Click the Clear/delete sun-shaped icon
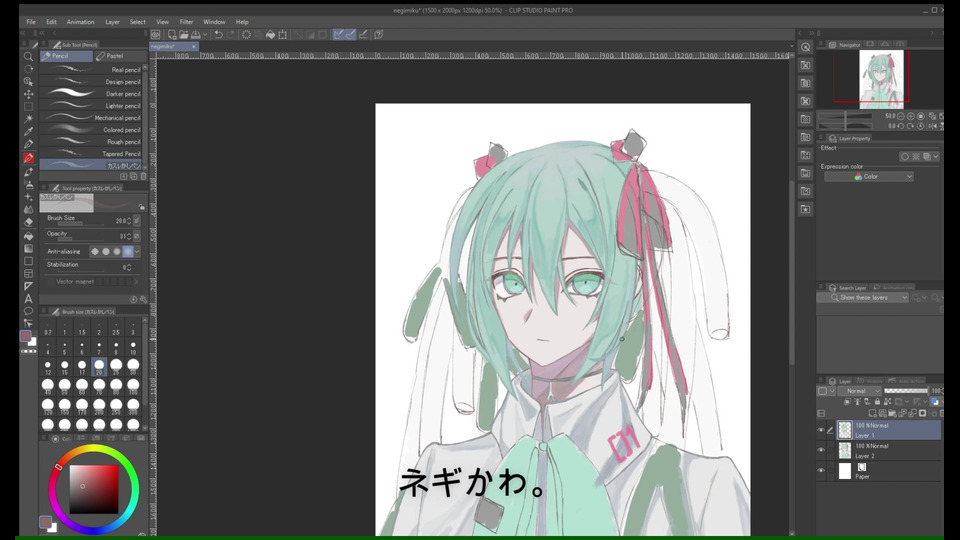This screenshot has height=540, width=960. 246,35
